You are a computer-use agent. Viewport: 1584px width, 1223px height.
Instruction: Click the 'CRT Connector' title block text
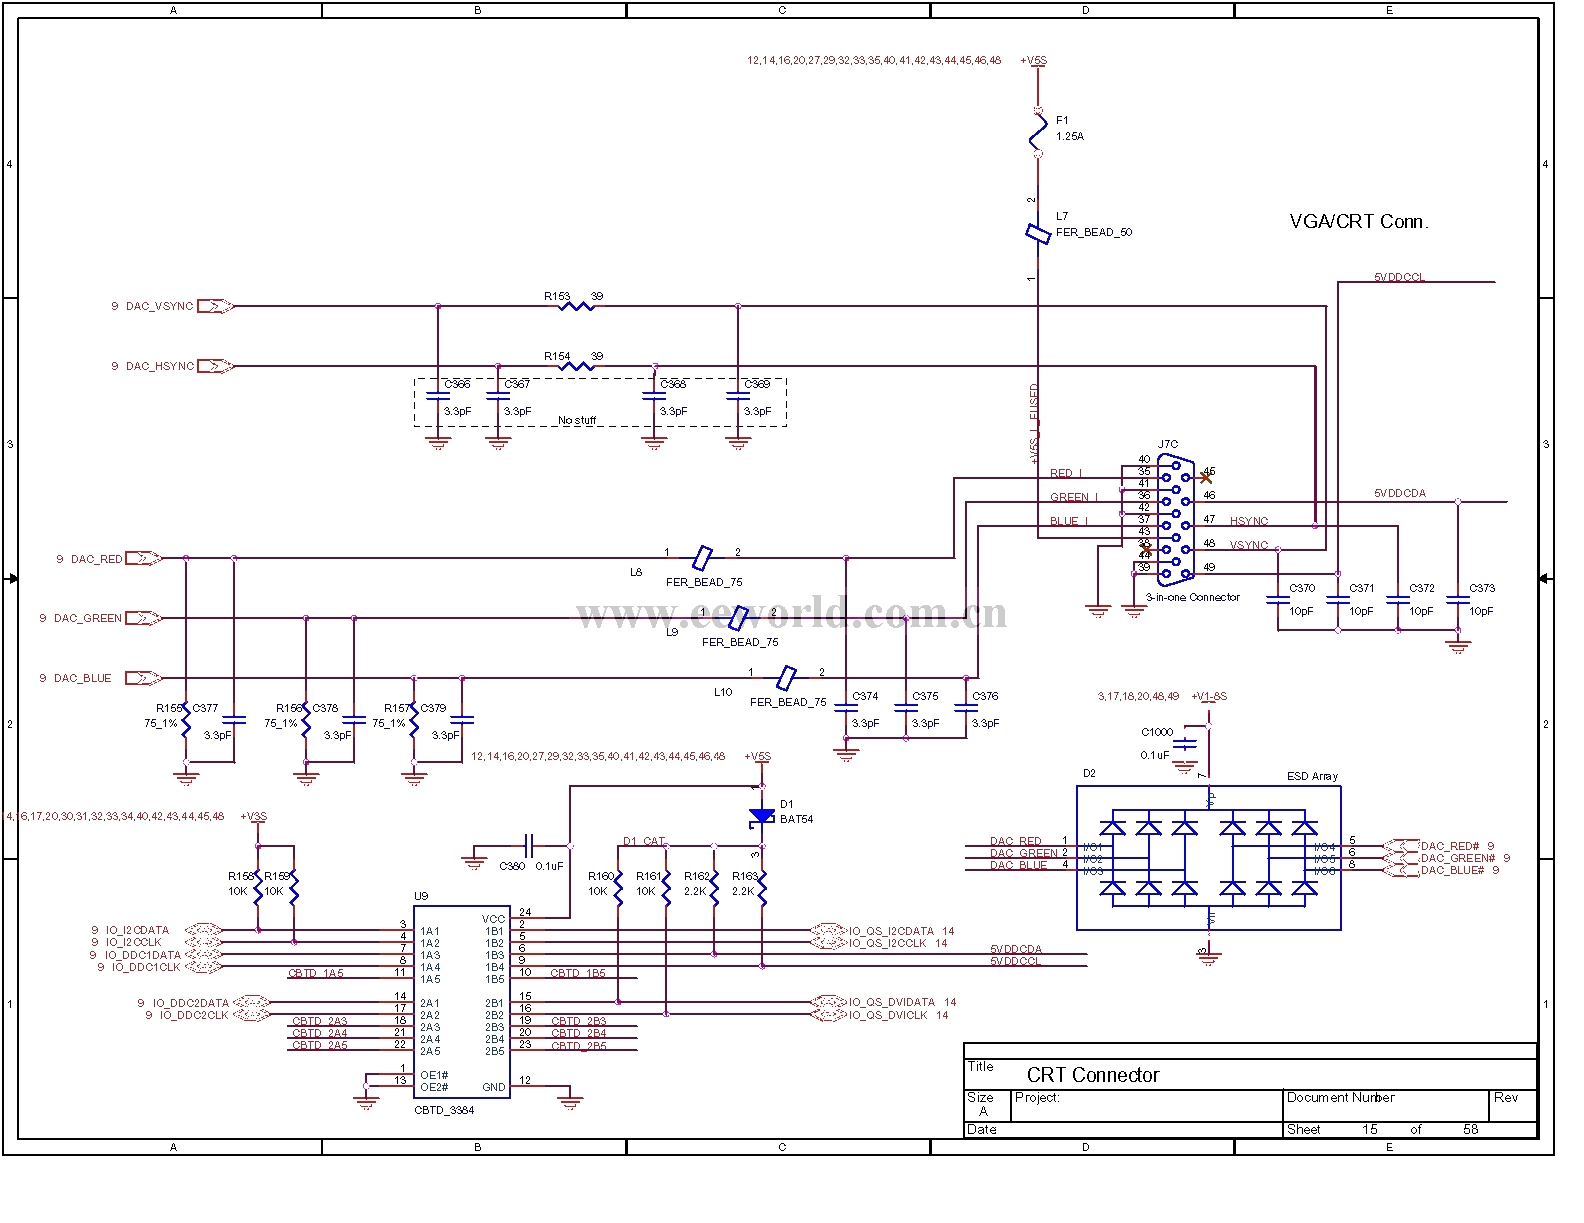pos(1093,1075)
